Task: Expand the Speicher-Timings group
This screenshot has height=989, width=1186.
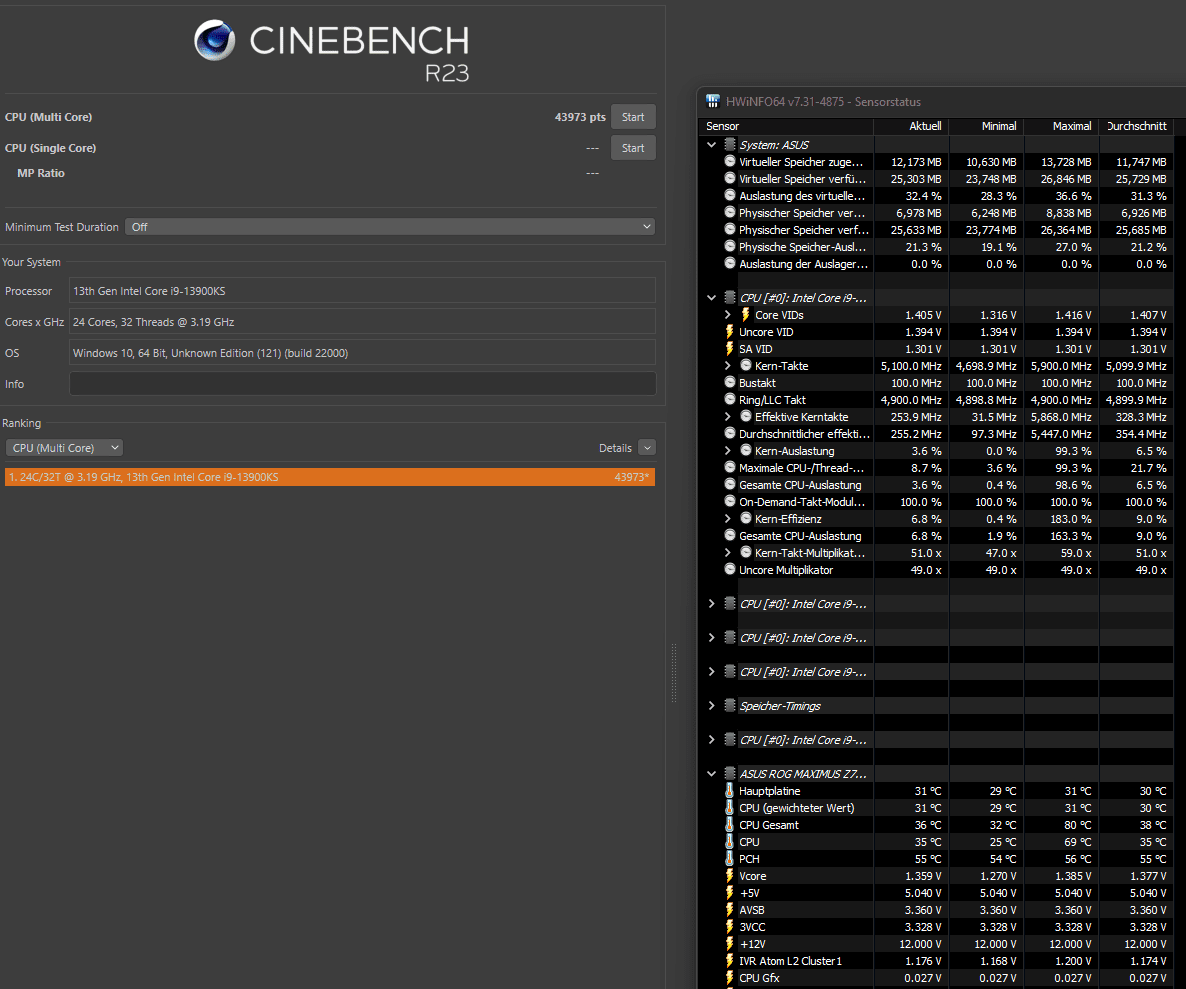Action: point(711,705)
